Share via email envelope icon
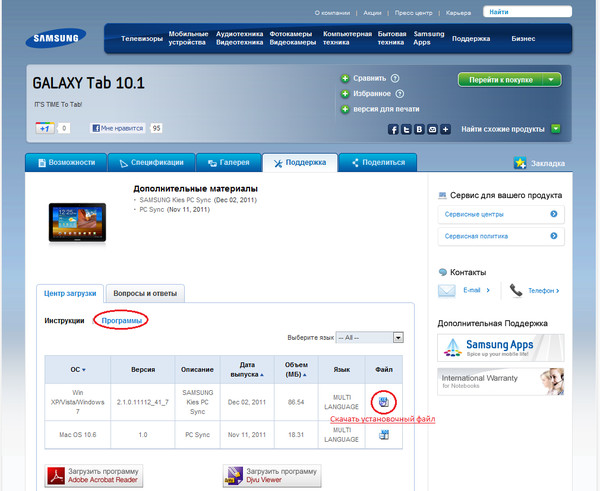600x491 pixels. click(x=432, y=129)
